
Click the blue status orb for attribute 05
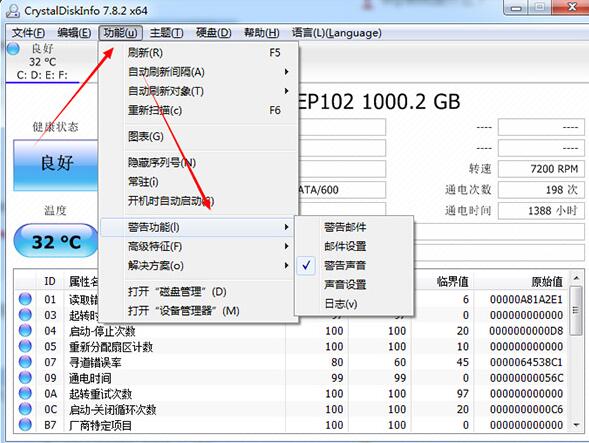point(25,346)
